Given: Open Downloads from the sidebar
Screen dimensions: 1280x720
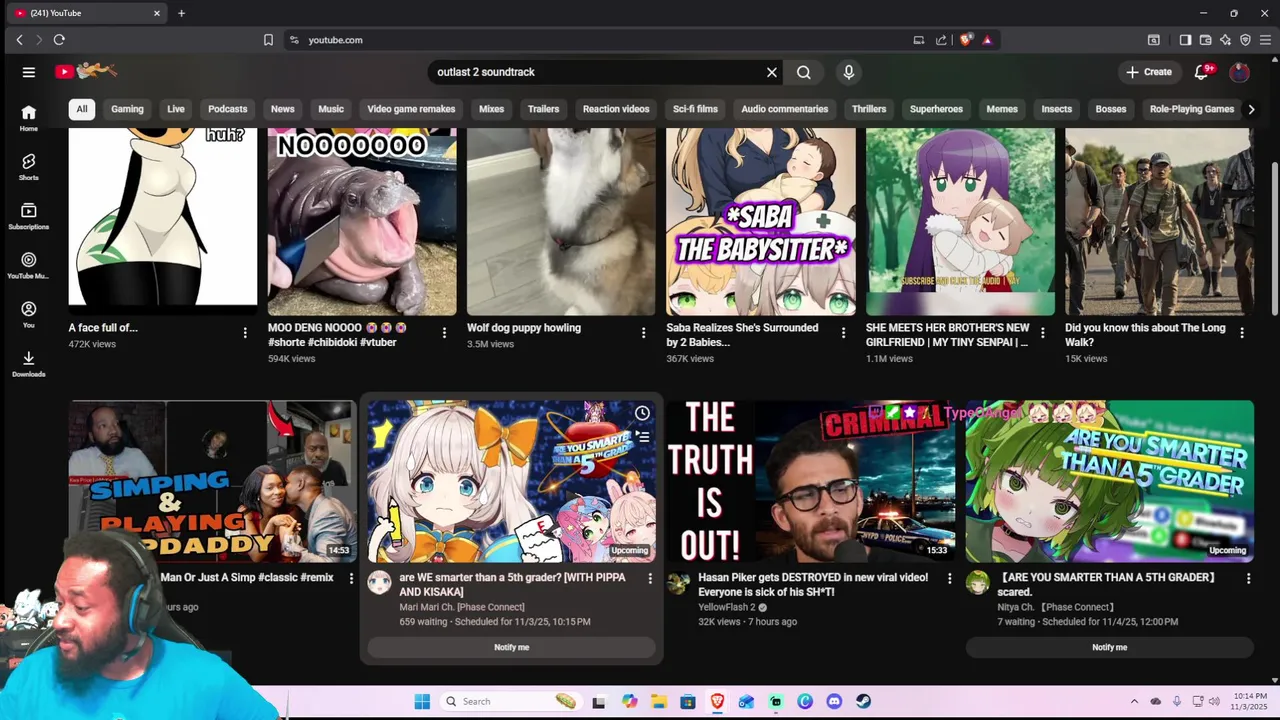Looking at the screenshot, I should tap(28, 363).
